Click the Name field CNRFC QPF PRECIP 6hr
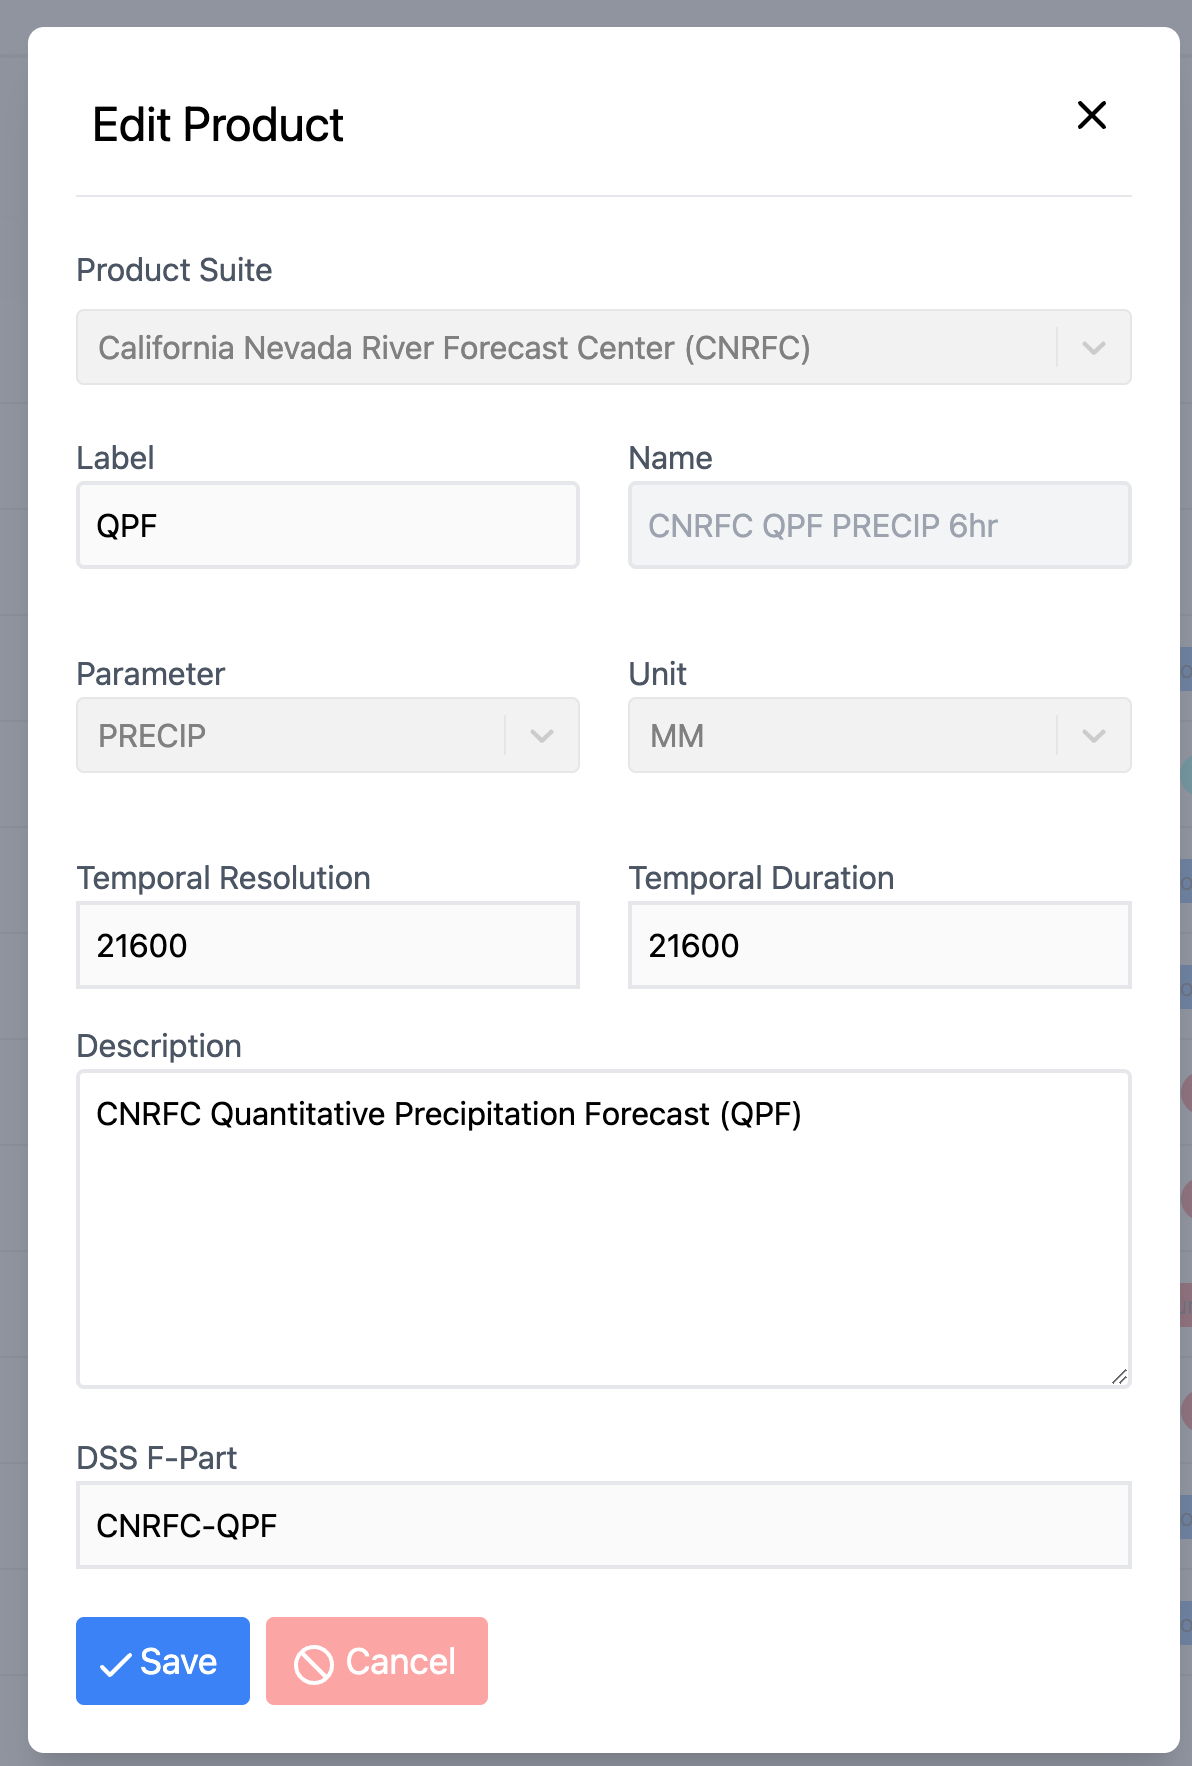 point(880,525)
